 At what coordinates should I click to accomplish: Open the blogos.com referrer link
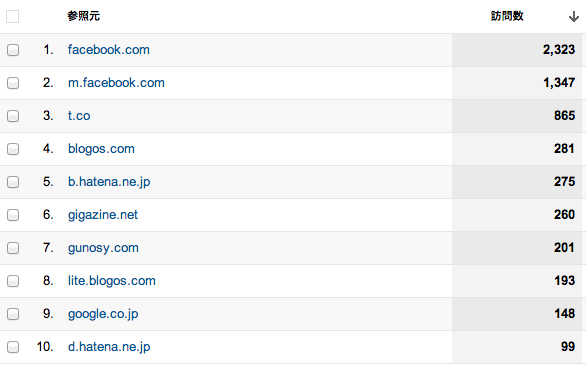tap(101, 149)
